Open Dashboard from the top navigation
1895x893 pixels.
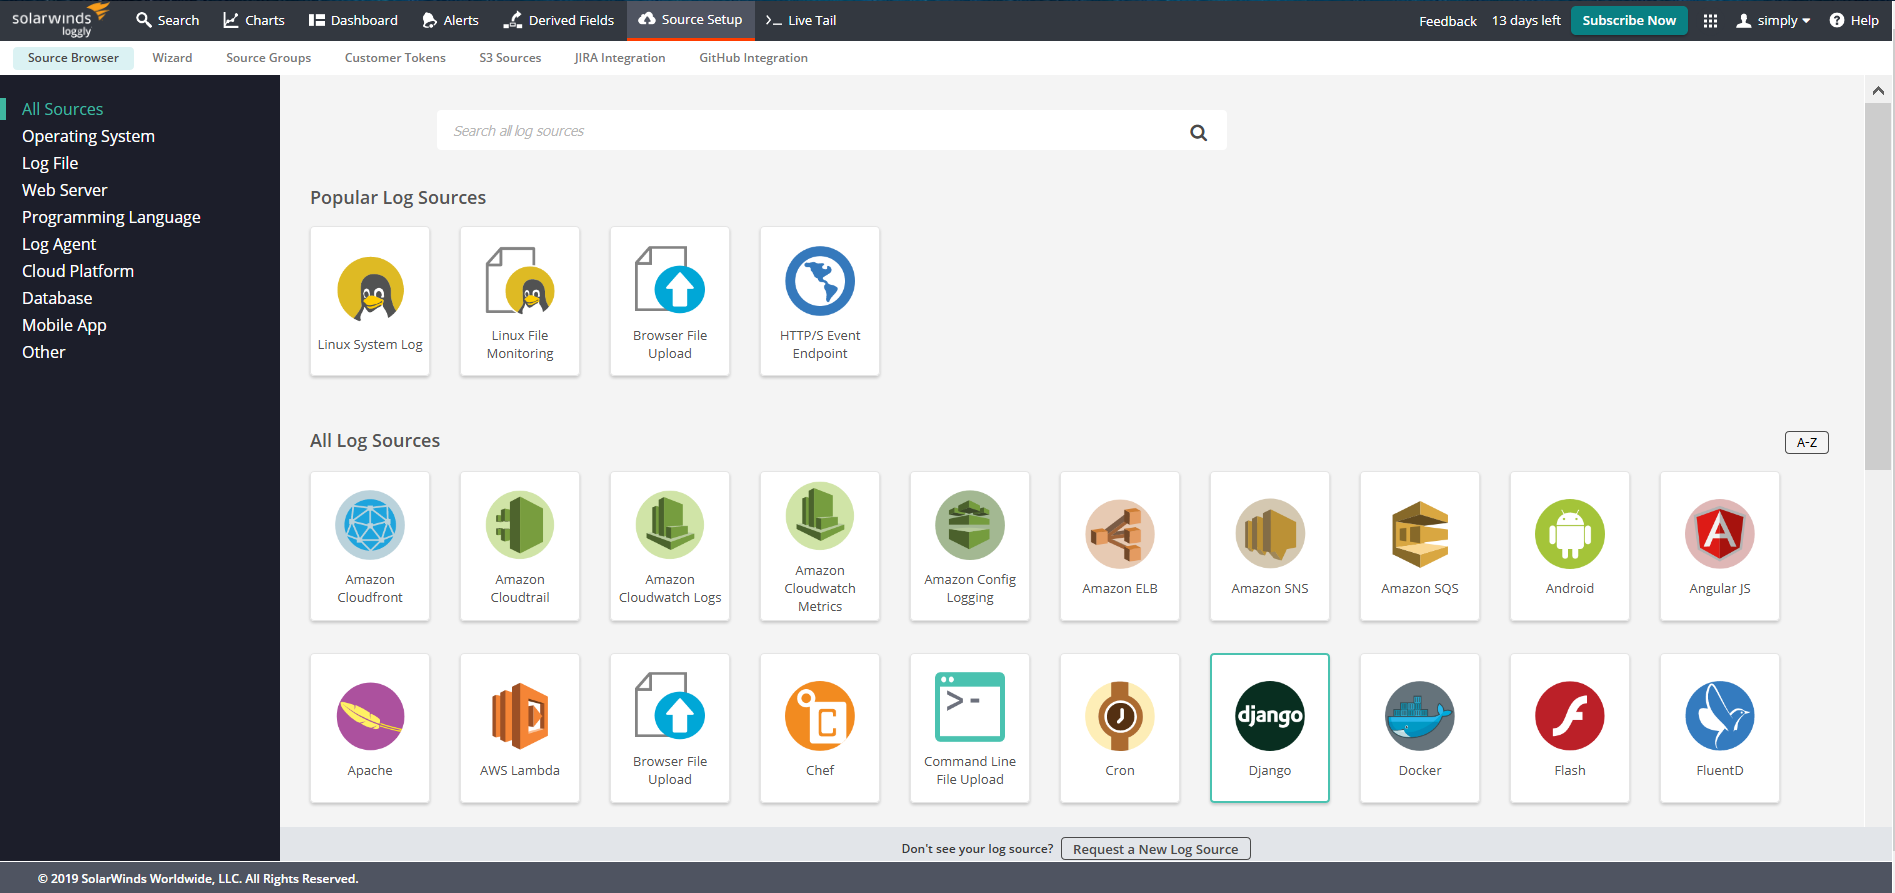(353, 20)
